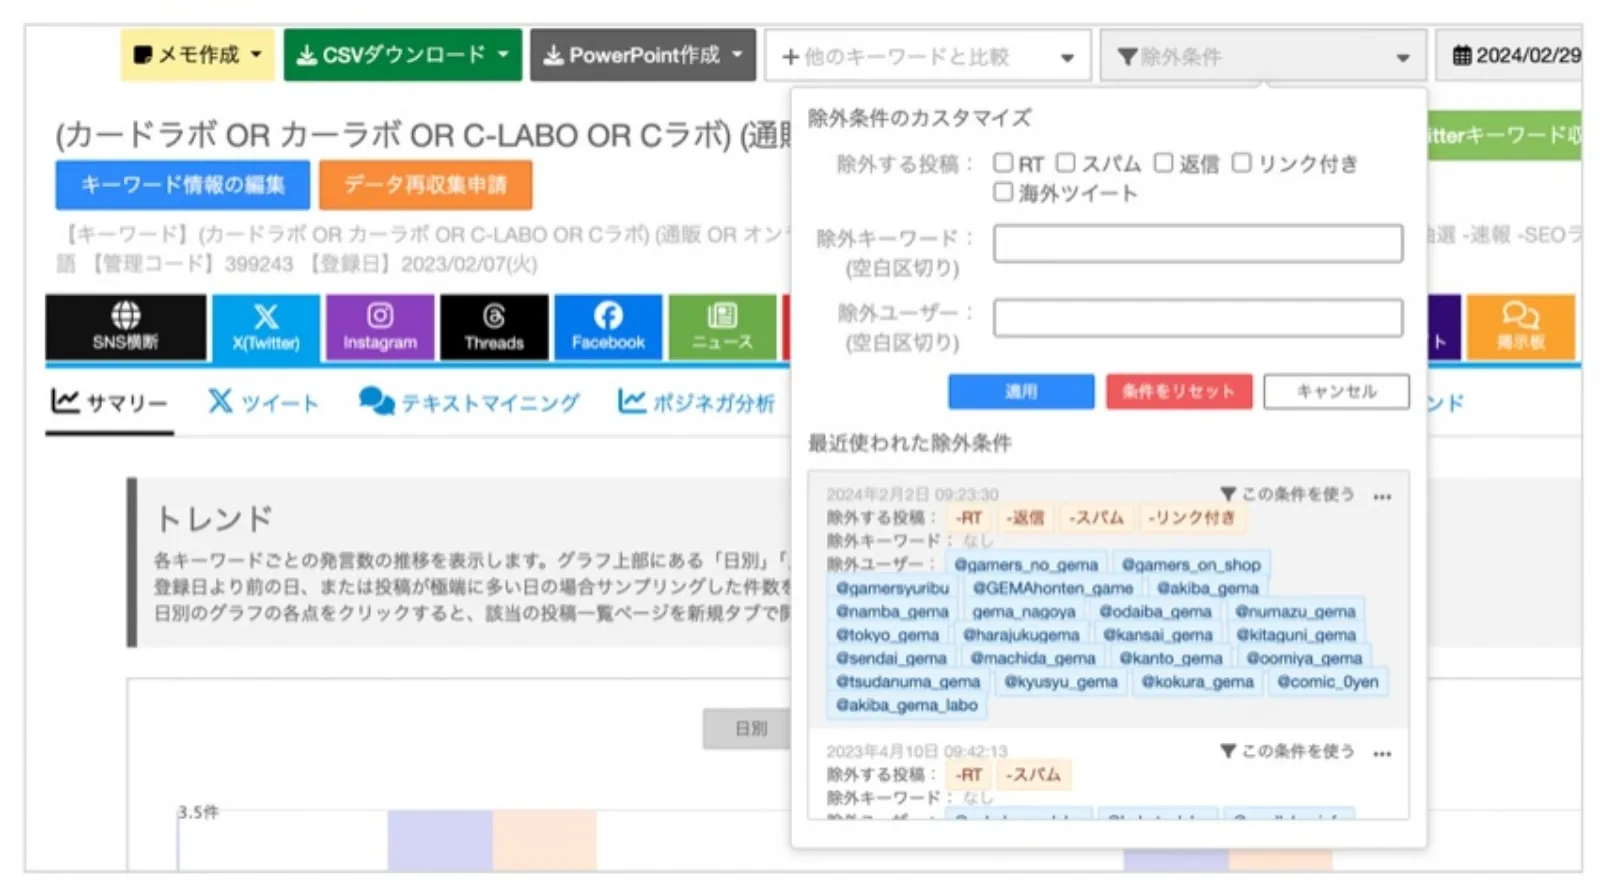This screenshot has height=890, width=1600.
Task: Click the -返信 tag
Action: [1024, 518]
